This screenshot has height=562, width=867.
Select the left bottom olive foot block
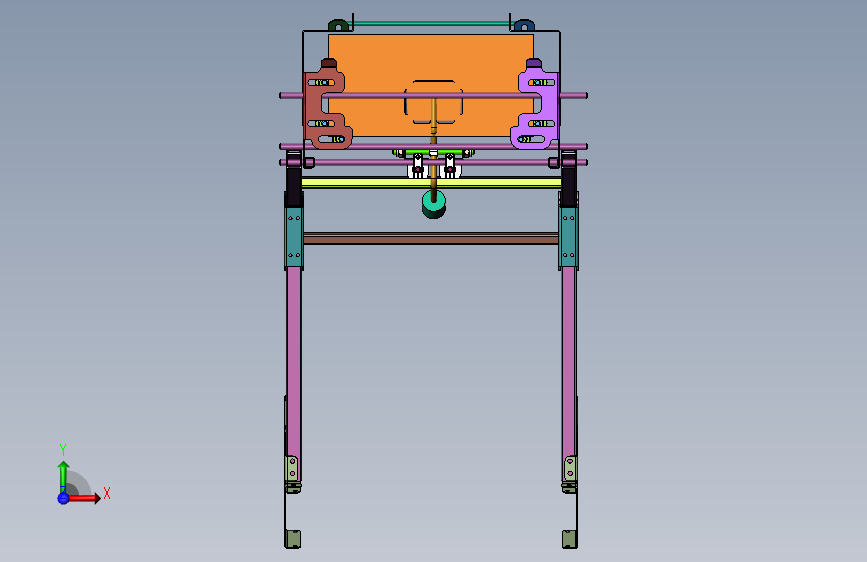tap(293, 539)
